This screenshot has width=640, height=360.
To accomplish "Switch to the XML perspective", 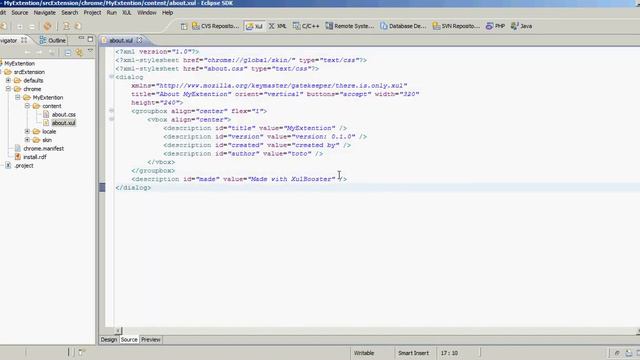I will pos(277,26).
